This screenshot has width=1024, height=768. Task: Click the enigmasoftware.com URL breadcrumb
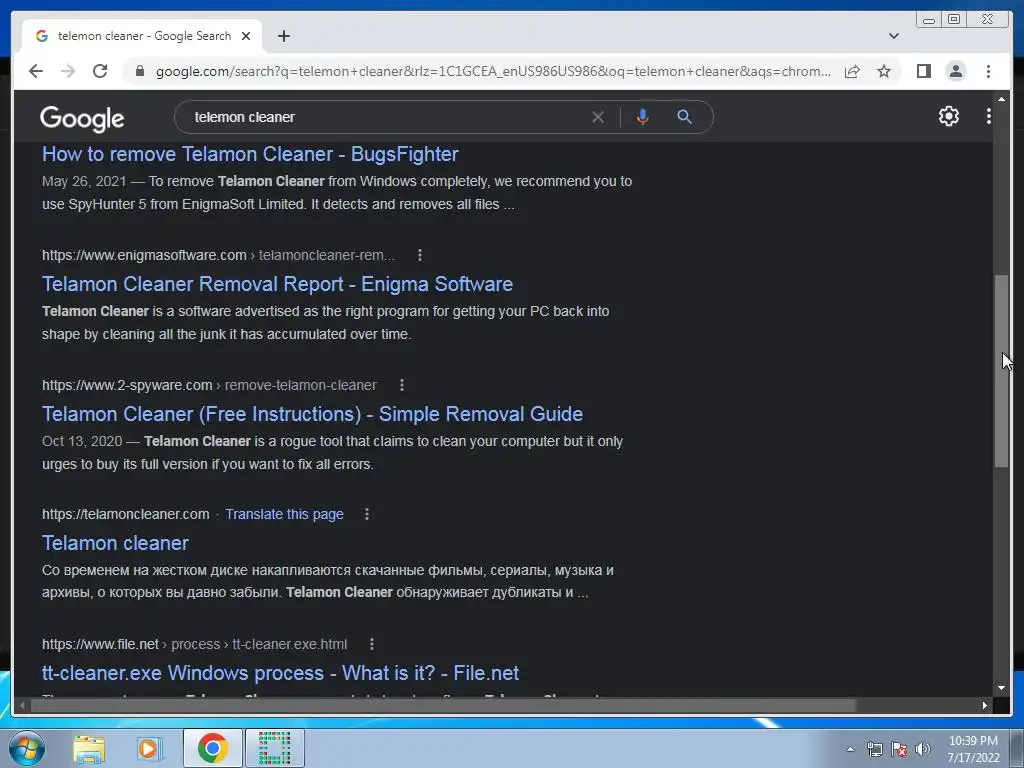pos(218,255)
